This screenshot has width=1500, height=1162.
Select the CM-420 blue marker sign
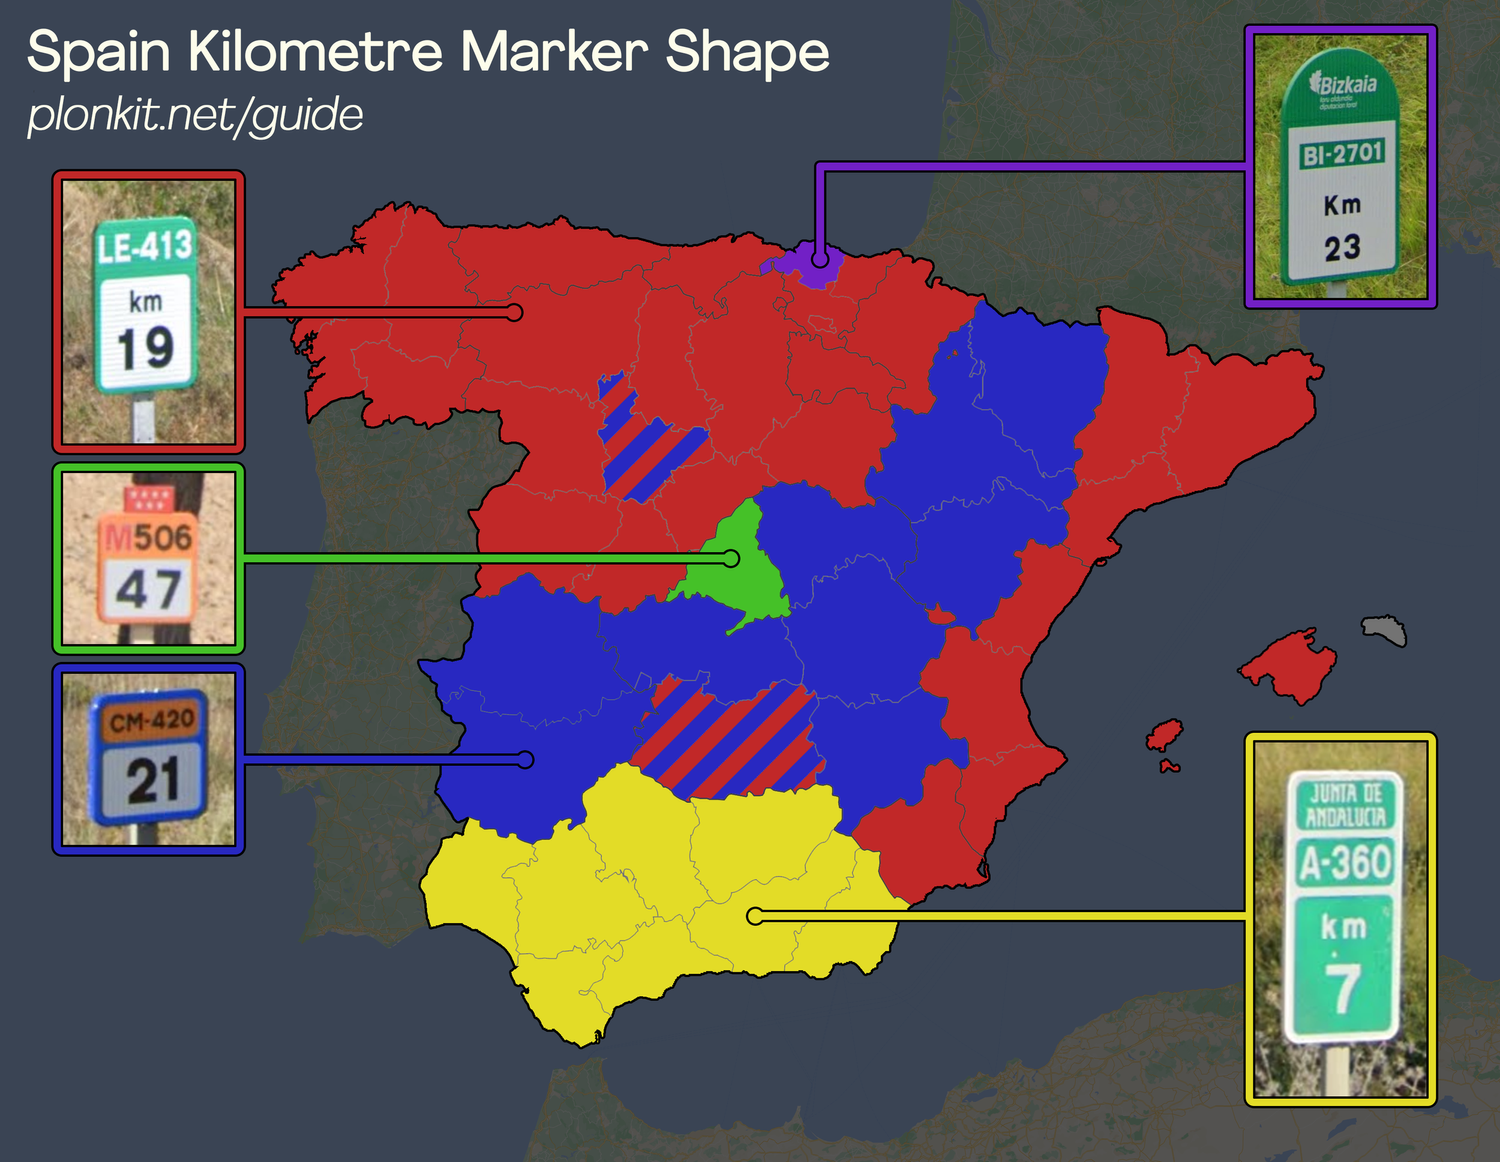(x=148, y=758)
